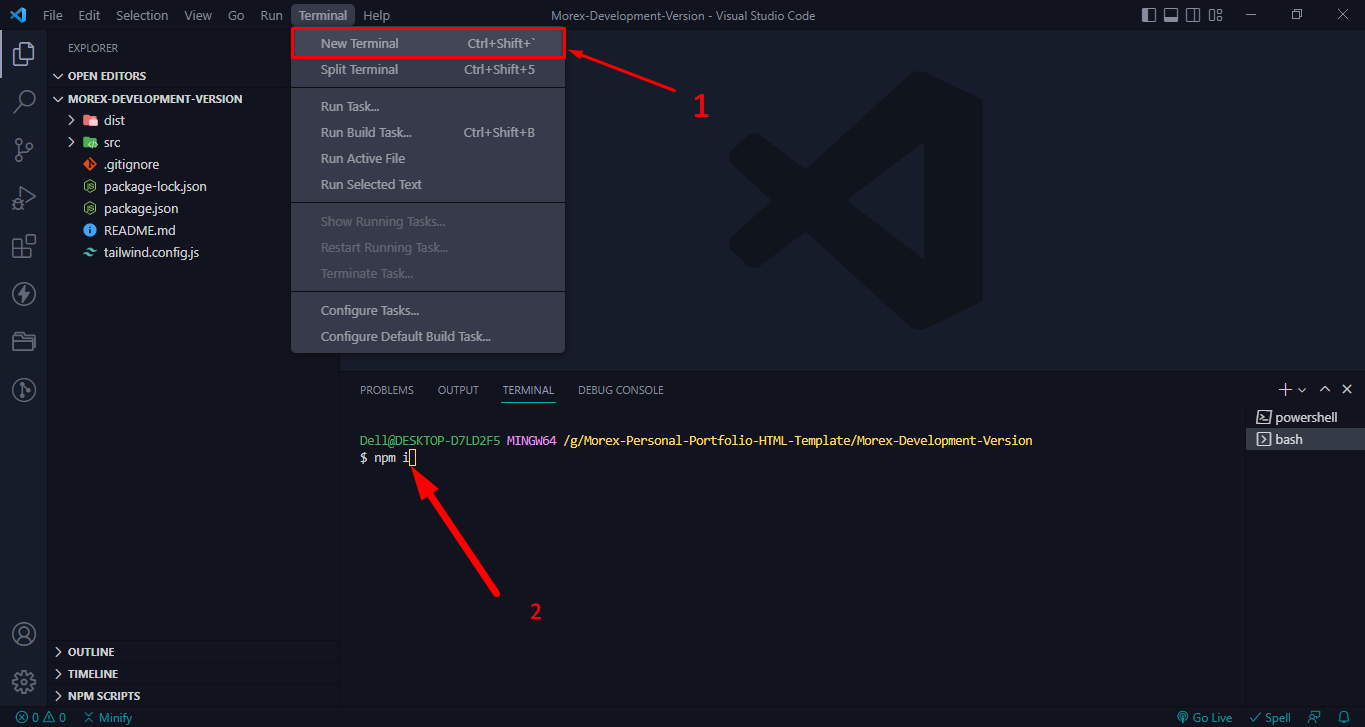Open the Run menu
This screenshot has height=727, width=1365.
point(271,15)
